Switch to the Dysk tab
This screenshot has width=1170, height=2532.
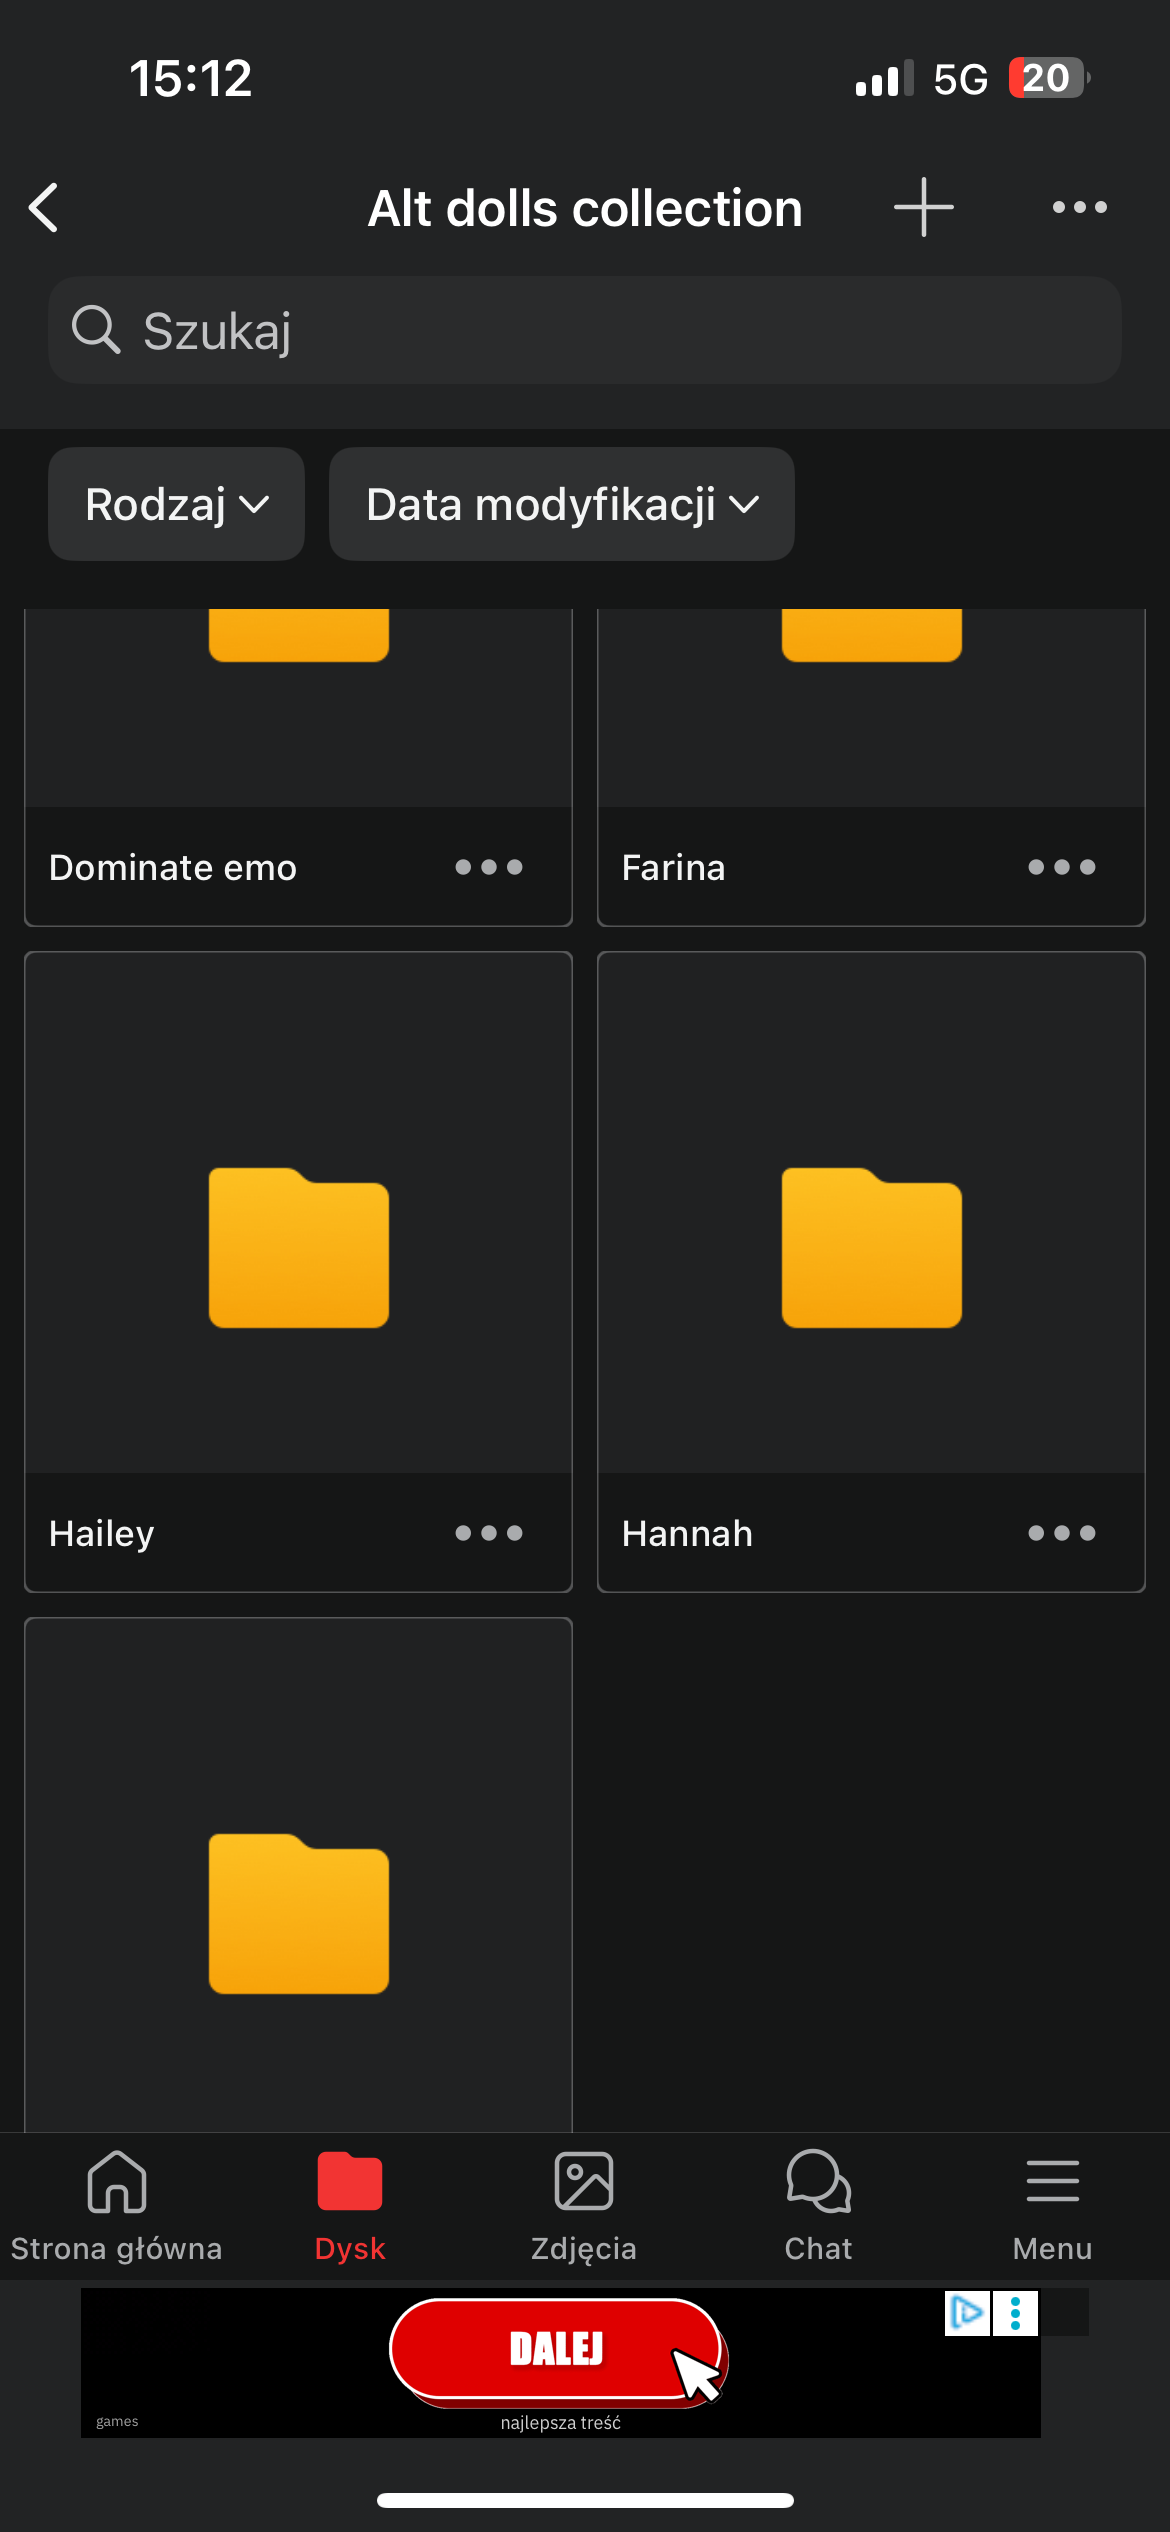pyautogui.click(x=350, y=2207)
